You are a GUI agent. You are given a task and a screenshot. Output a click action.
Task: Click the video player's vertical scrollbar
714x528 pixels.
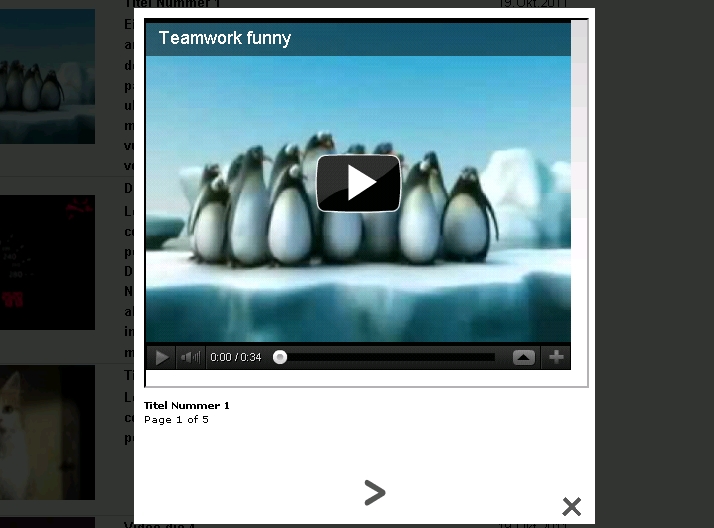pos(579,120)
